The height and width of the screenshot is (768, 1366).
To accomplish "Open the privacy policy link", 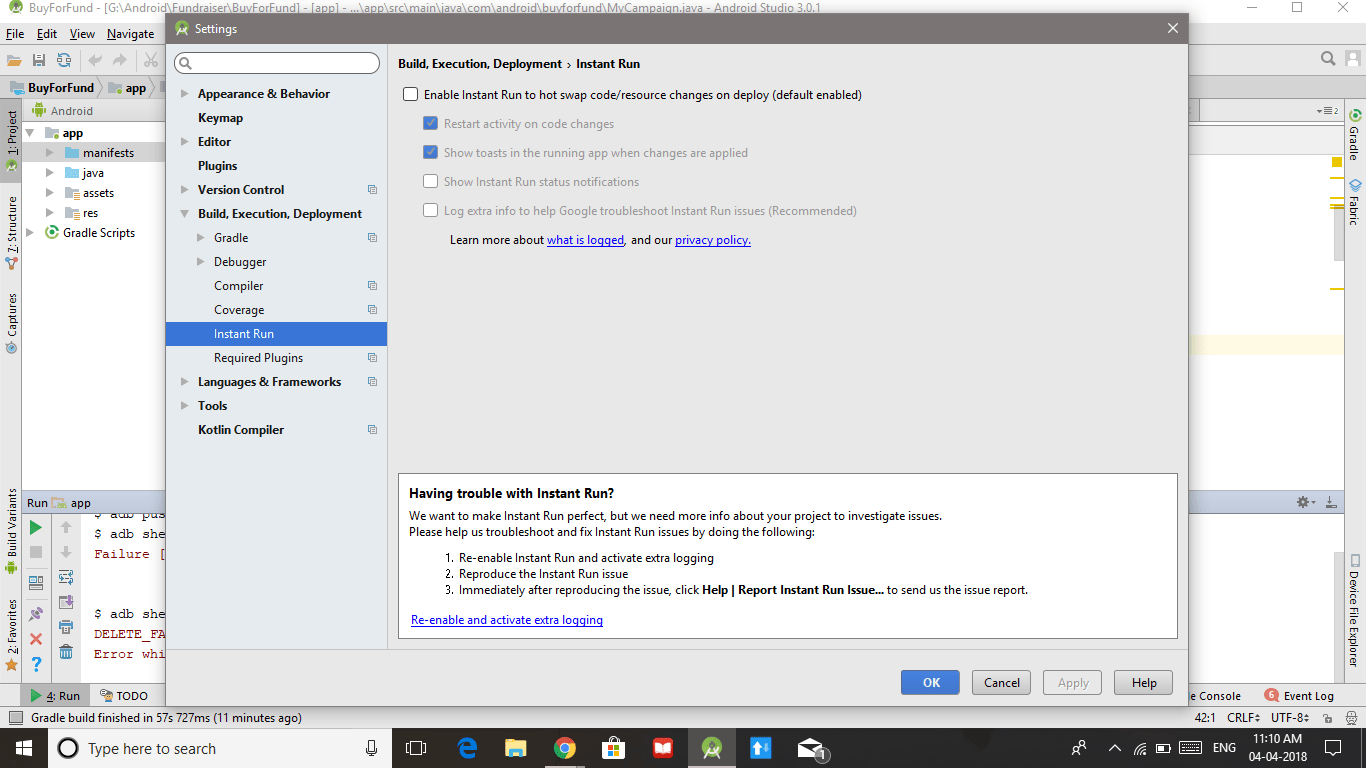I will tap(712, 239).
